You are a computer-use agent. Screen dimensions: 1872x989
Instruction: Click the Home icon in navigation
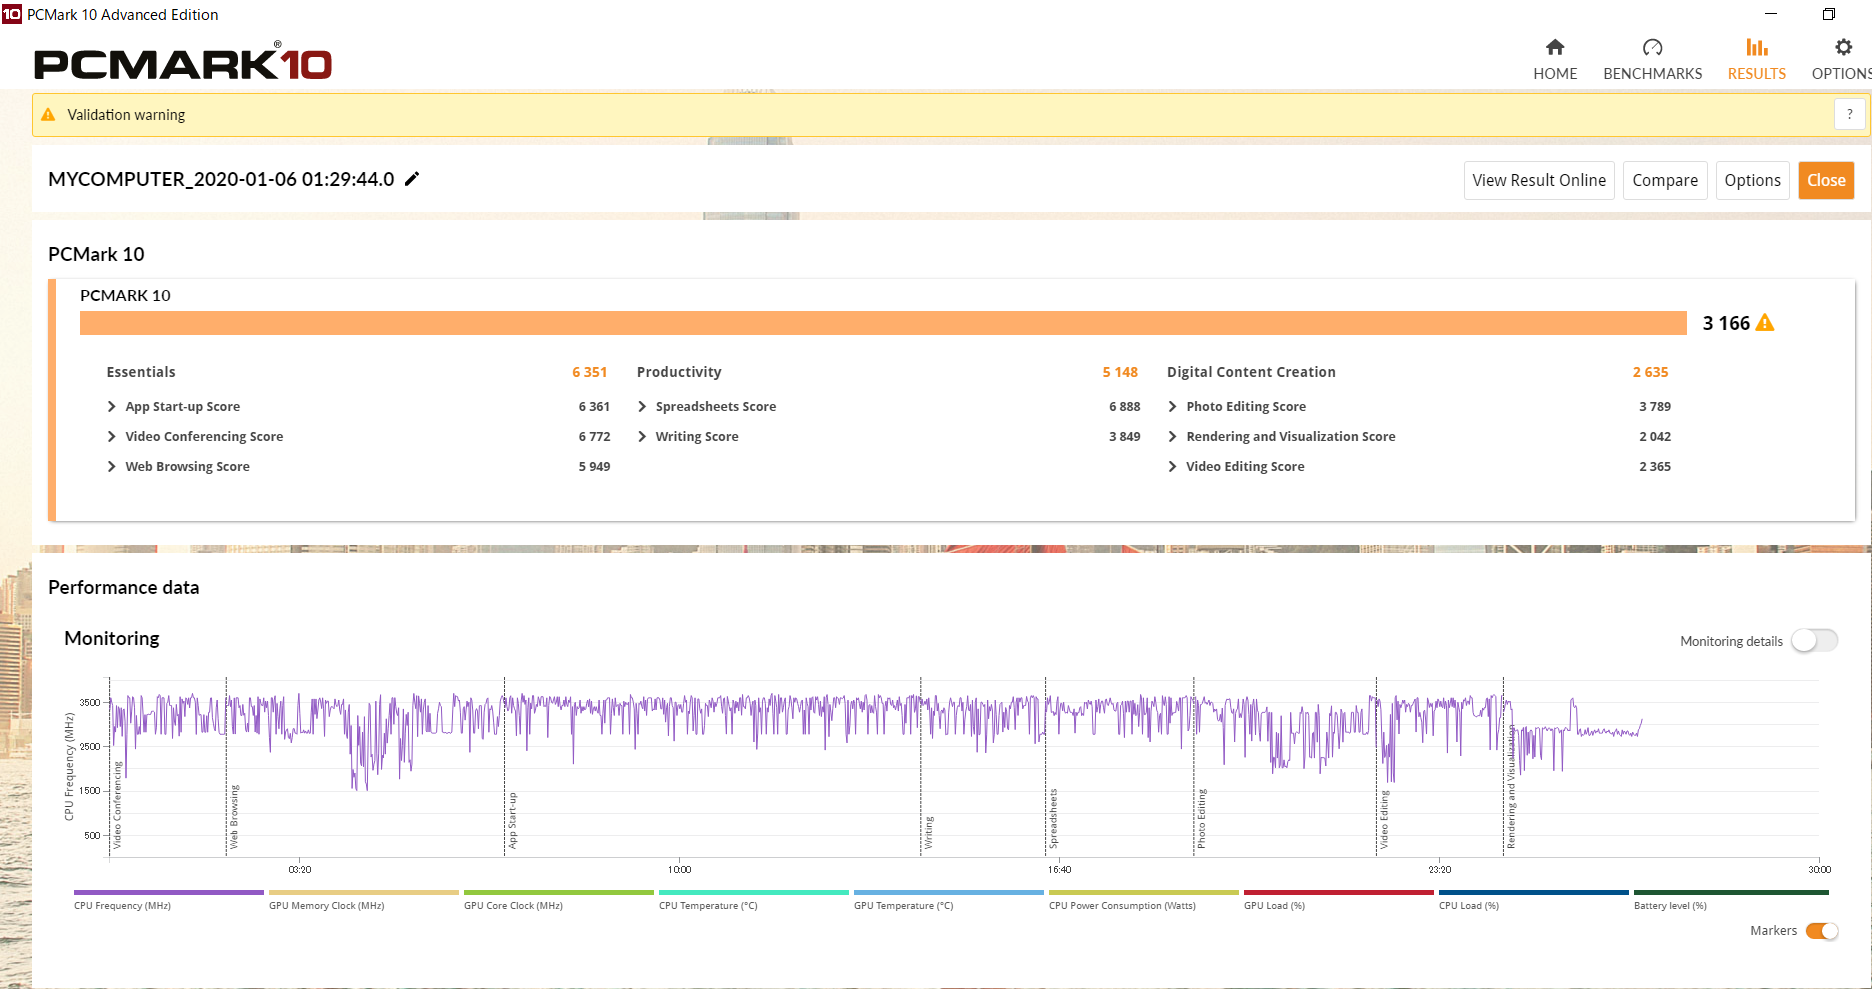point(1555,47)
